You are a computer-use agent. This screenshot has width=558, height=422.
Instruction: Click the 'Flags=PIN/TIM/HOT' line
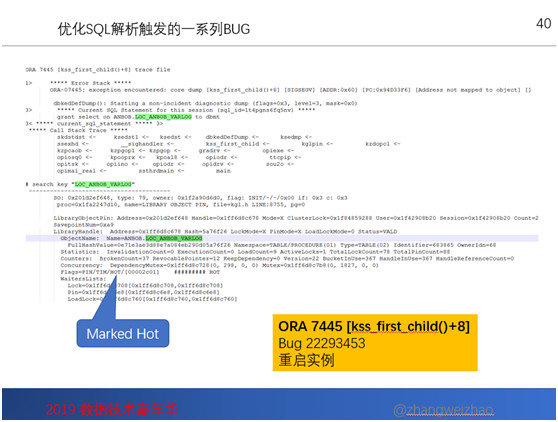tap(140, 272)
